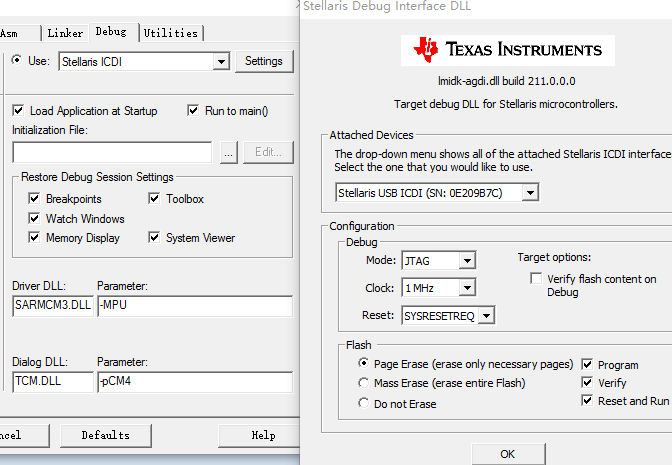The height and width of the screenshot is (465, 672).
Task: Toggle System Viewer checkbox
Action: [154, 237]
